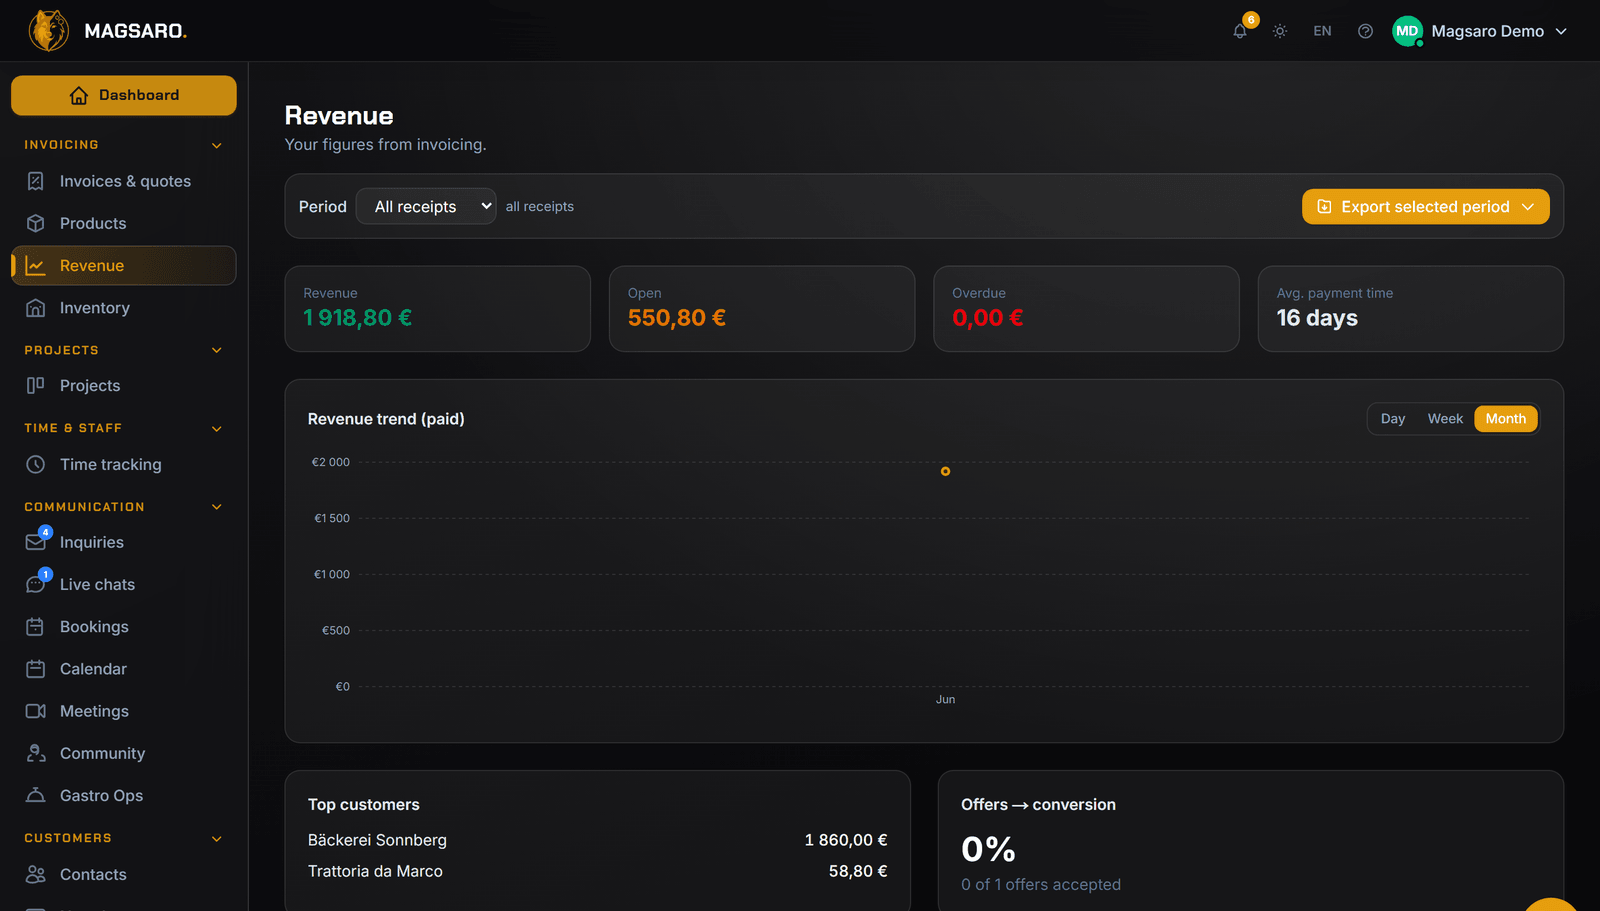Navigate to Time tracking

[124, 464]
